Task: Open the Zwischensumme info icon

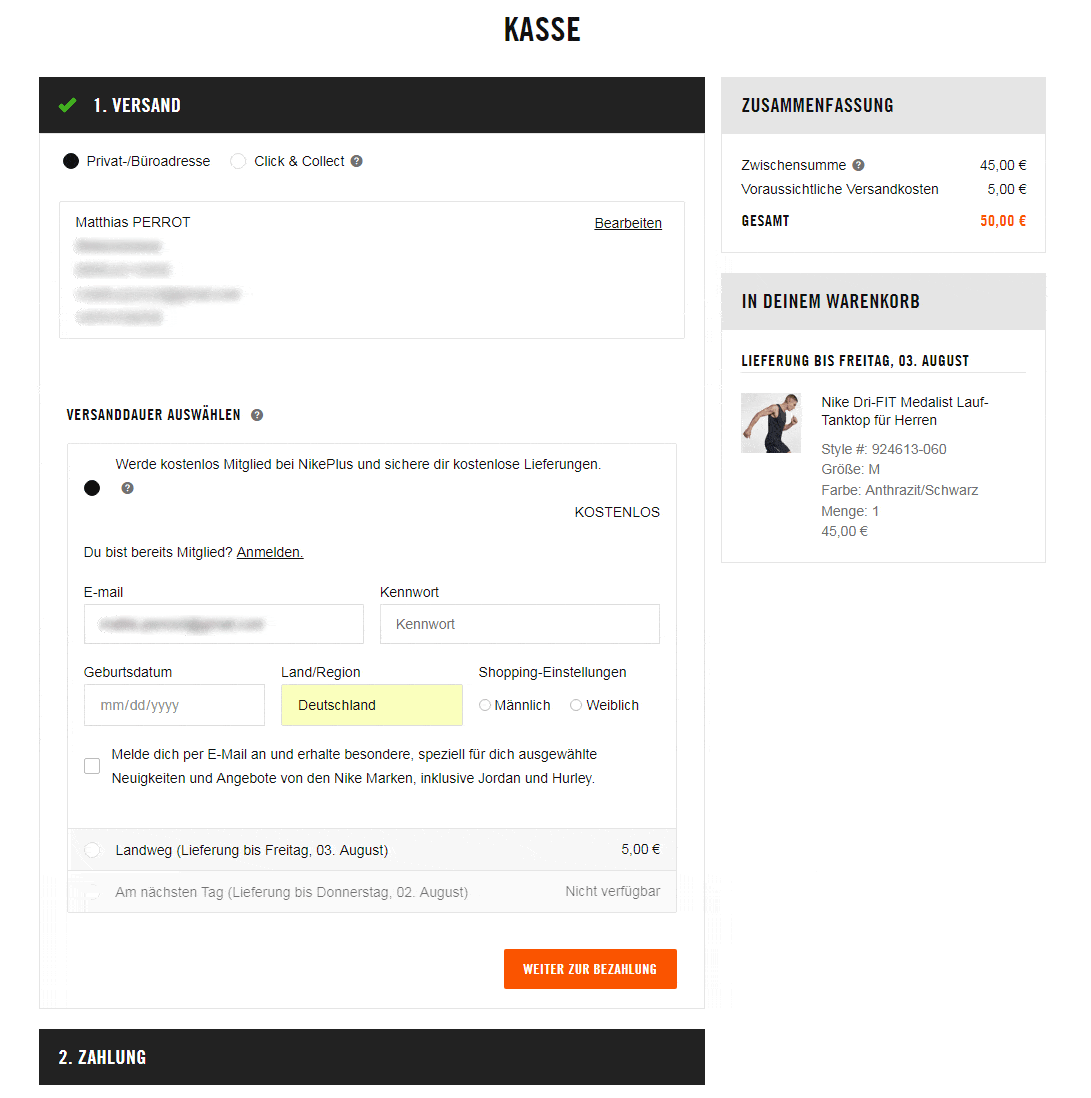Action: pos(859,165)
